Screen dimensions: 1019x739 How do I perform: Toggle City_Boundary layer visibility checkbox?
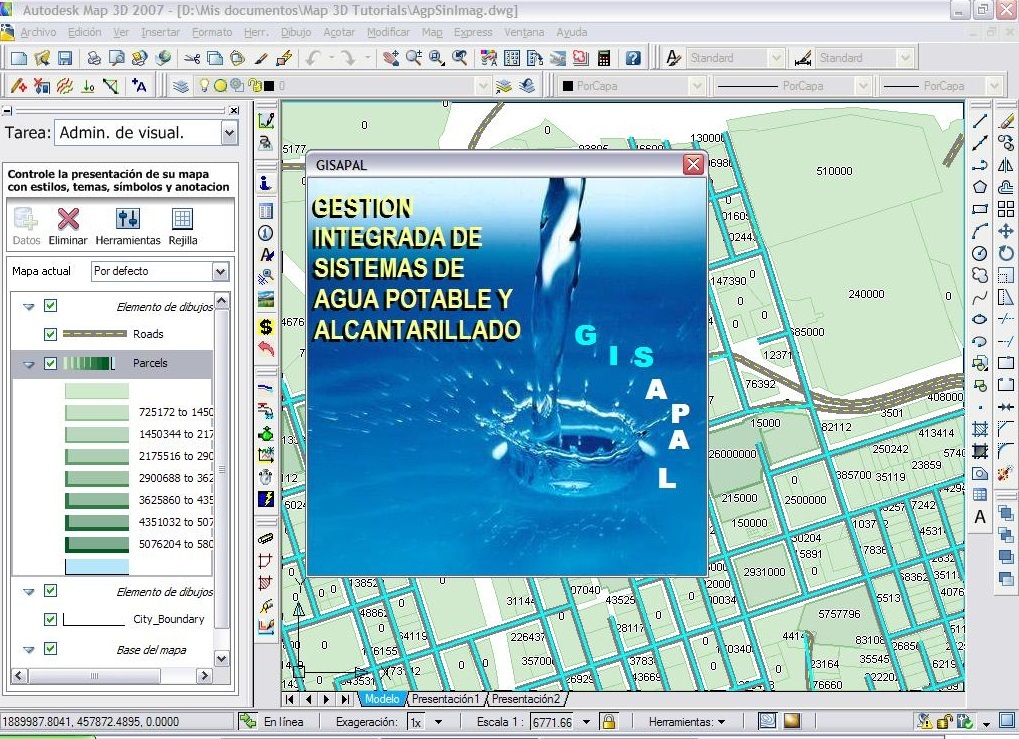51,619
